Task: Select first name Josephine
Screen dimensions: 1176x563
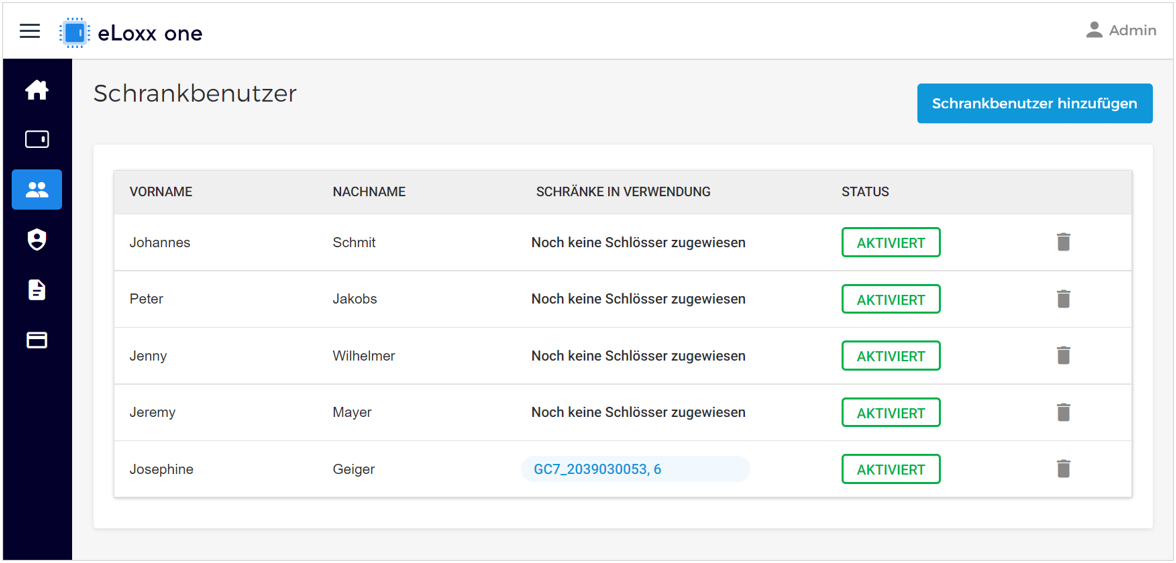Action: 161,469
